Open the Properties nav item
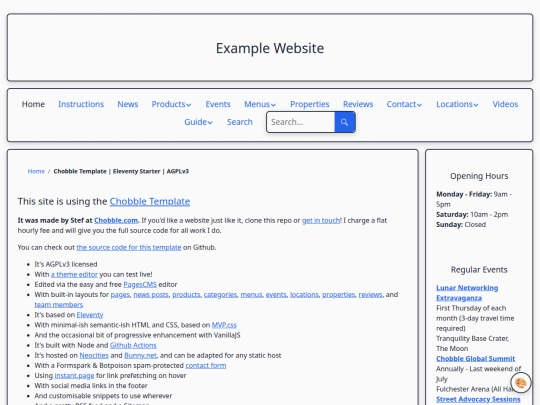This screenshot has width=540, height=405. click(310, 104)
